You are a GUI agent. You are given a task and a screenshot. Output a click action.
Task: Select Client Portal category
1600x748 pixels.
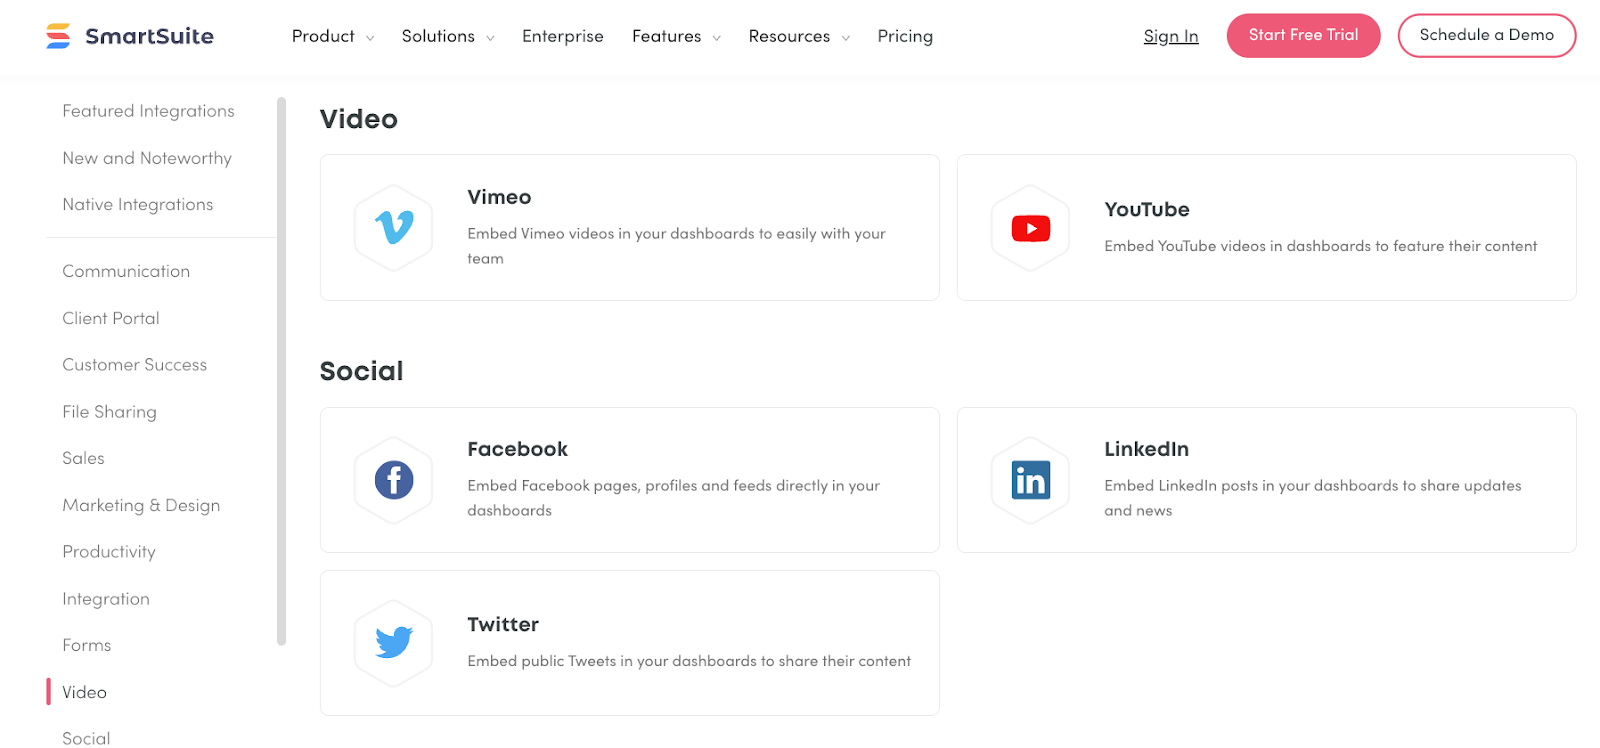111,318
